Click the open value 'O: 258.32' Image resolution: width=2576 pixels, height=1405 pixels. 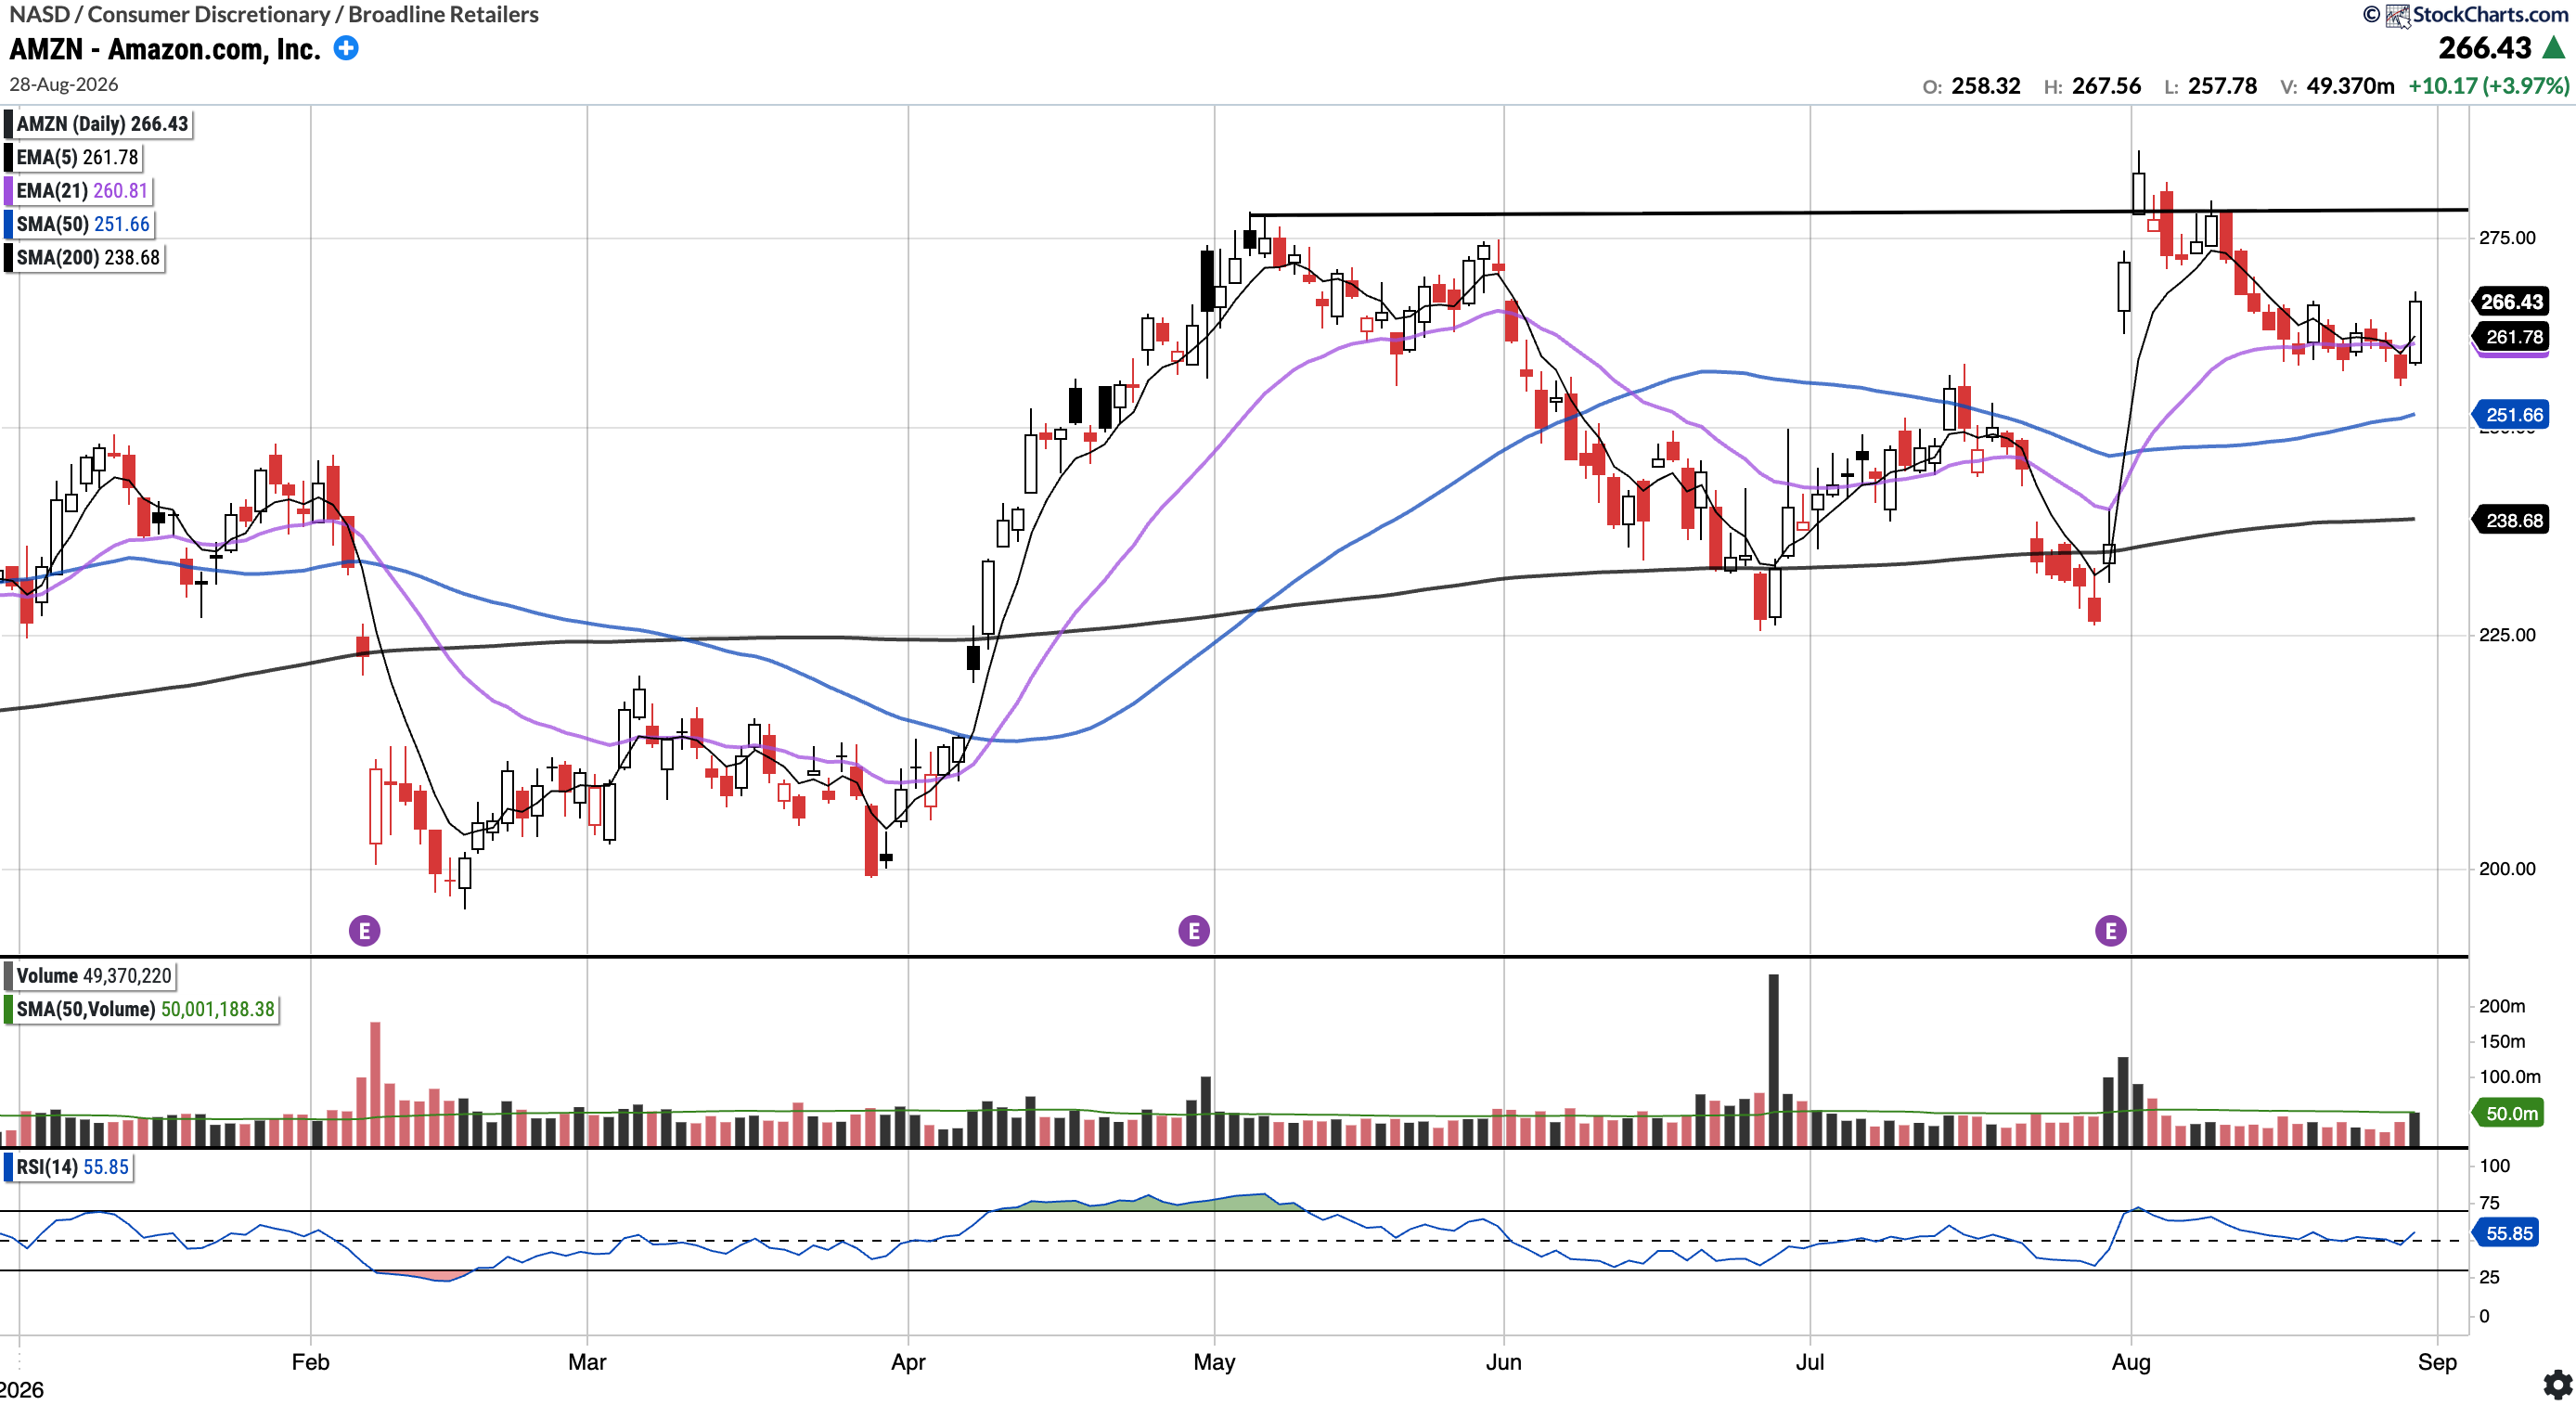(1972, 86)
